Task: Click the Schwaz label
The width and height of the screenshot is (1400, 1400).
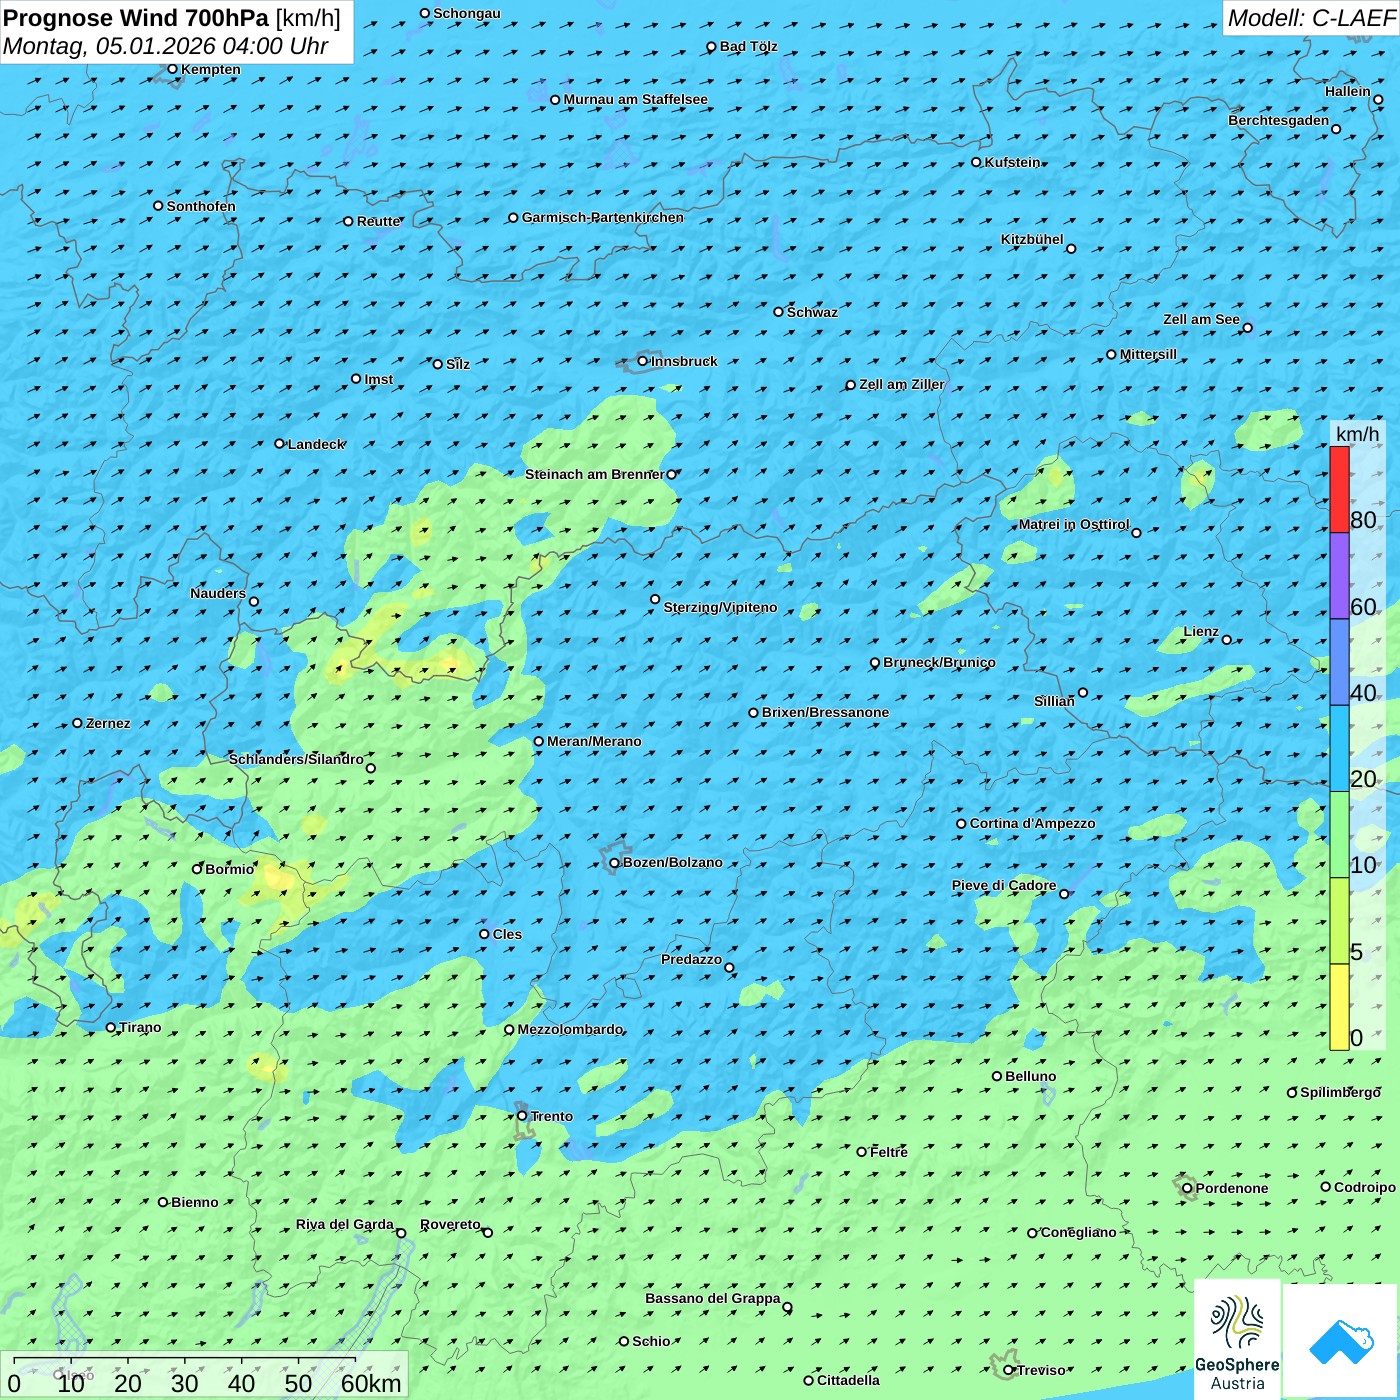Action: pos(812,312)
